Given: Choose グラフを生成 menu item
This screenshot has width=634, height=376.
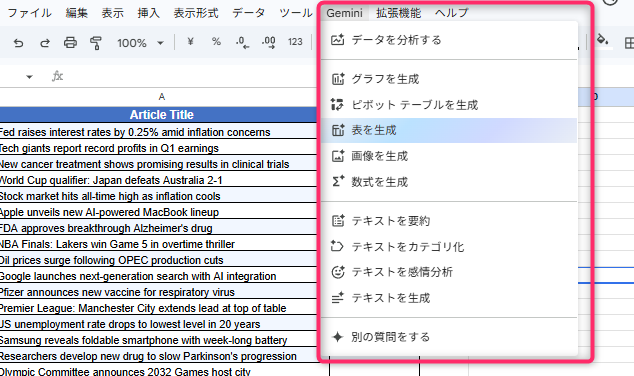Looking at the screenshot, I should [x=449, y=79].
